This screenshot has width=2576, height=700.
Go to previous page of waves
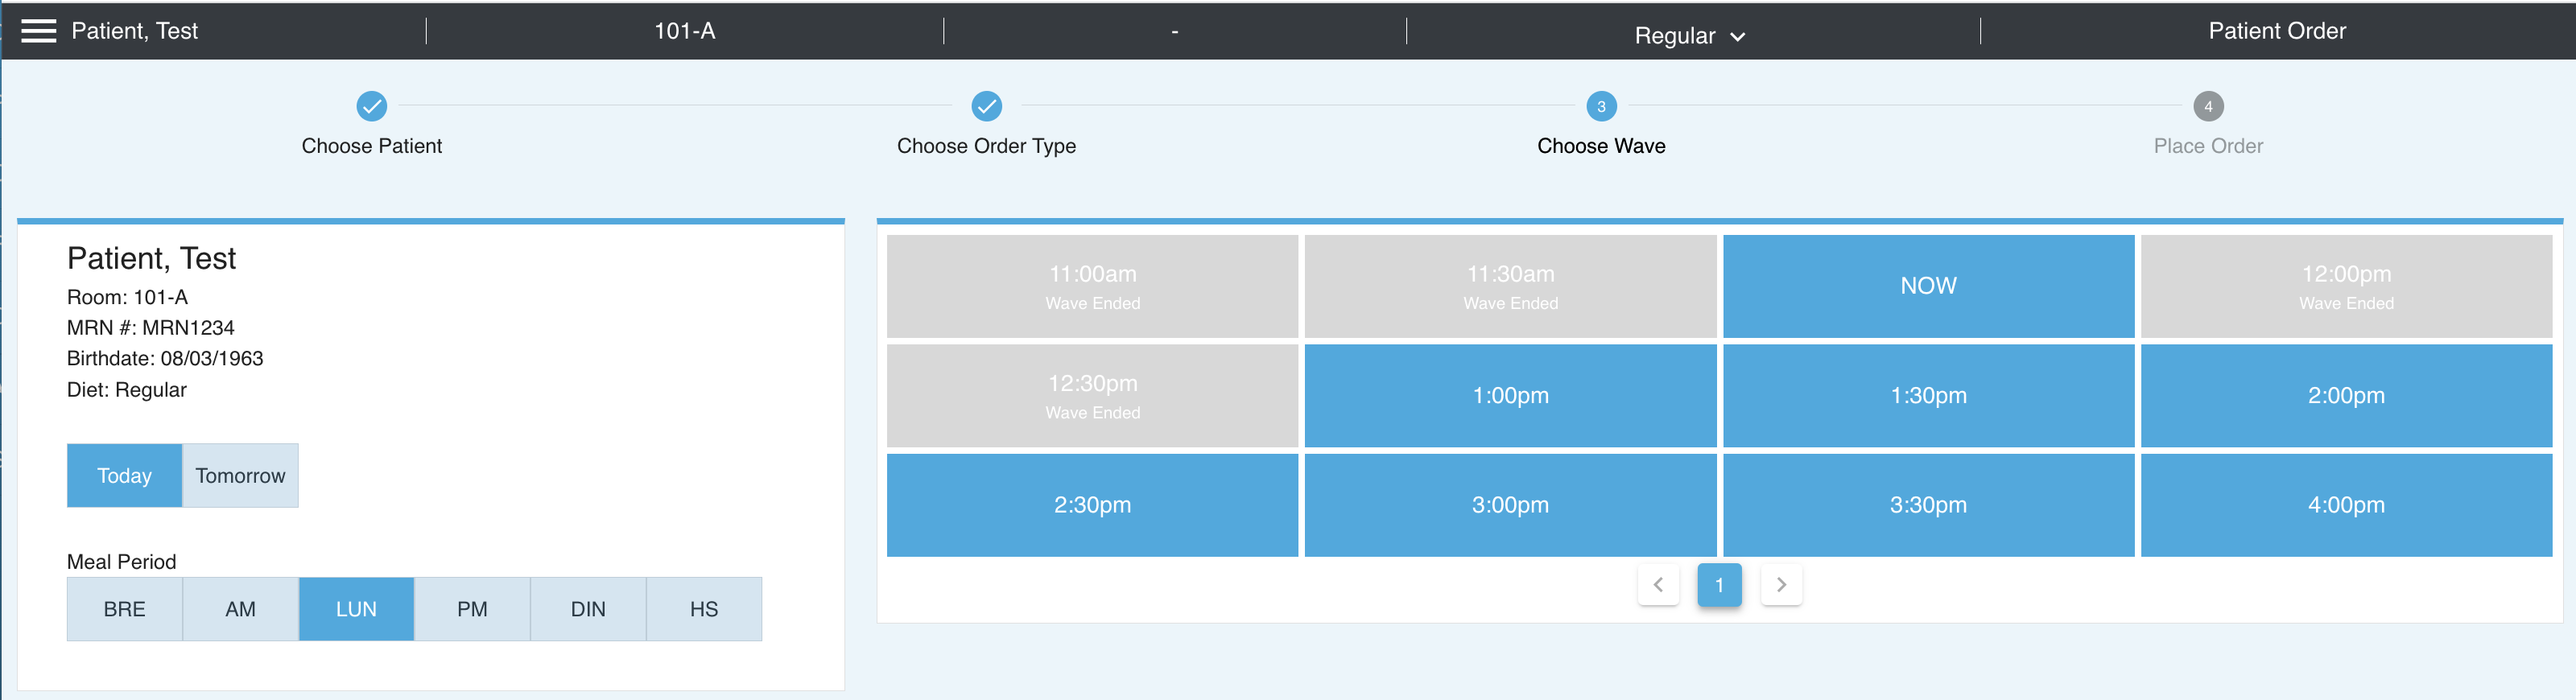(x=1658, y=585)
